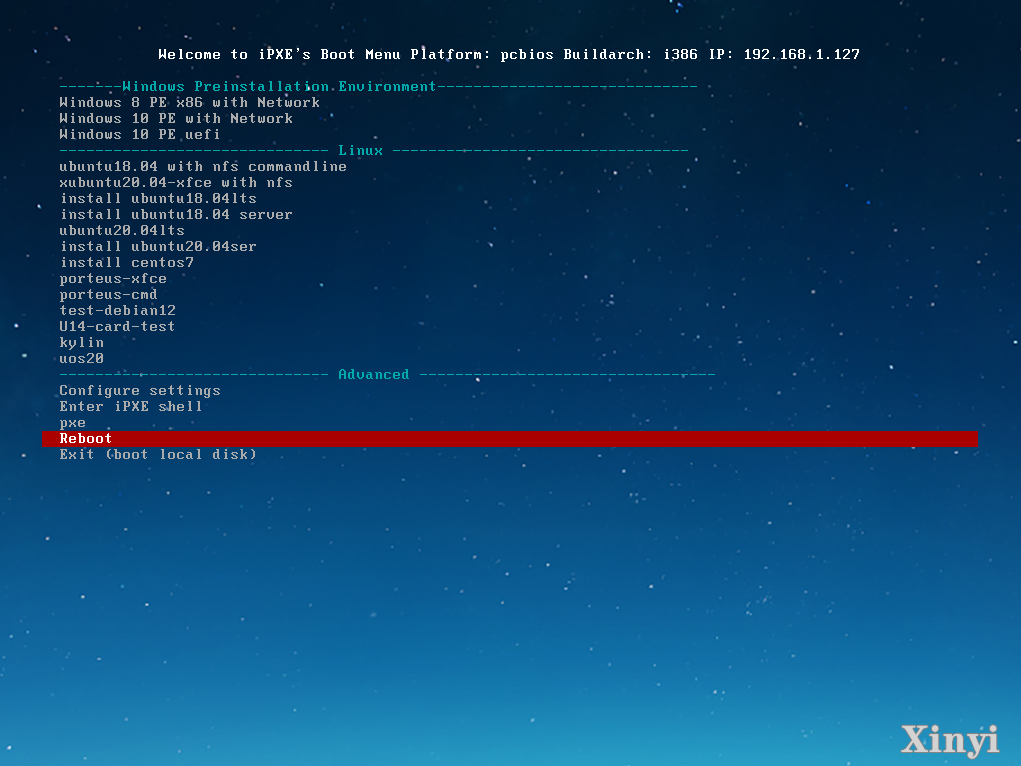
Task: Select uos20 boot entry
Action: [x=81, y=358]
